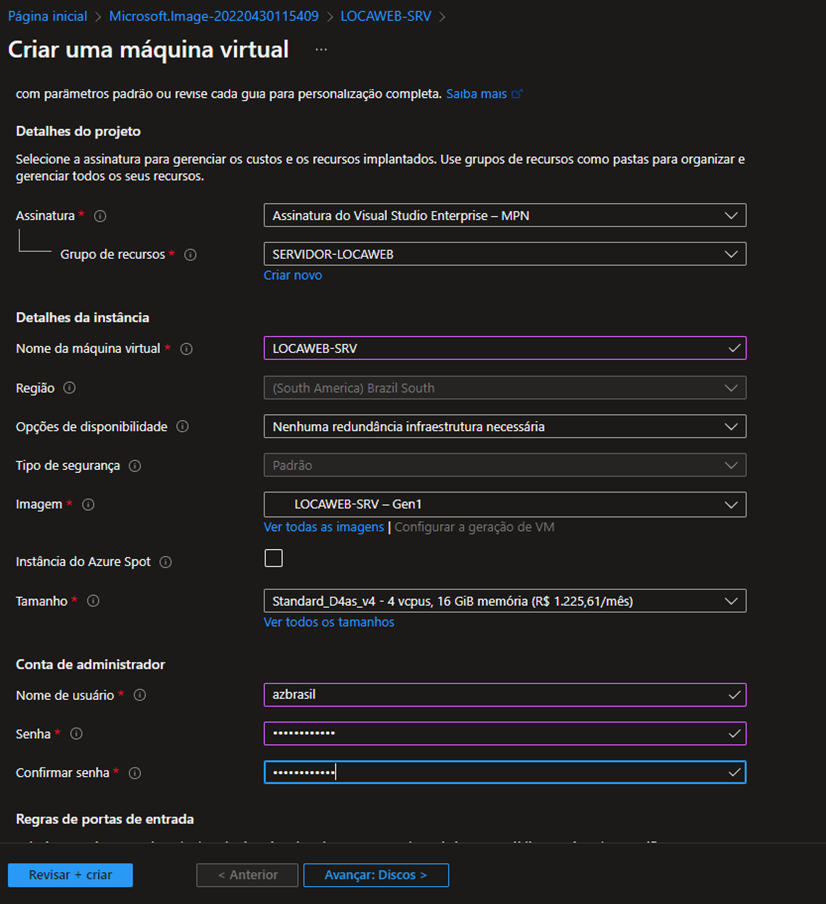This screenshot has height=904, width=826.
Task: Click the Revisar + criar button
Action: click(70, 875)
